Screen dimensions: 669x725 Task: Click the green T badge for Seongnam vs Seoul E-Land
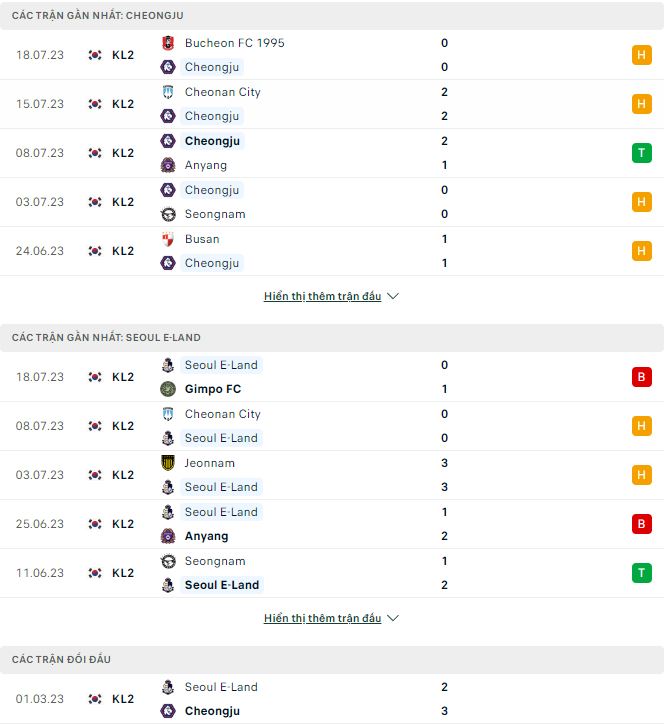coord(641,573)
